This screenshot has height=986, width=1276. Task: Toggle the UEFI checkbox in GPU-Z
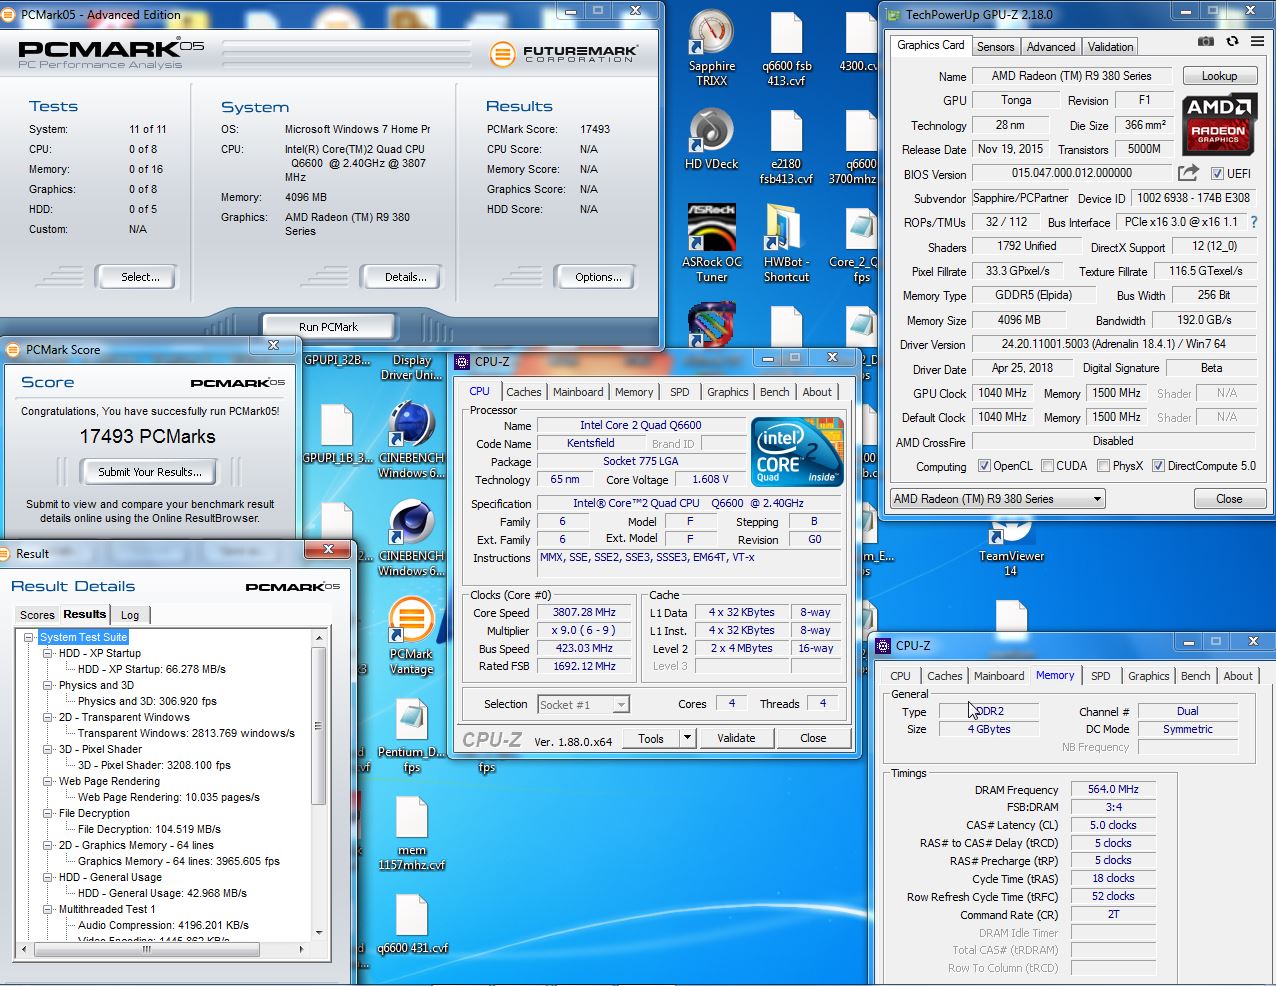point(1217,174)
